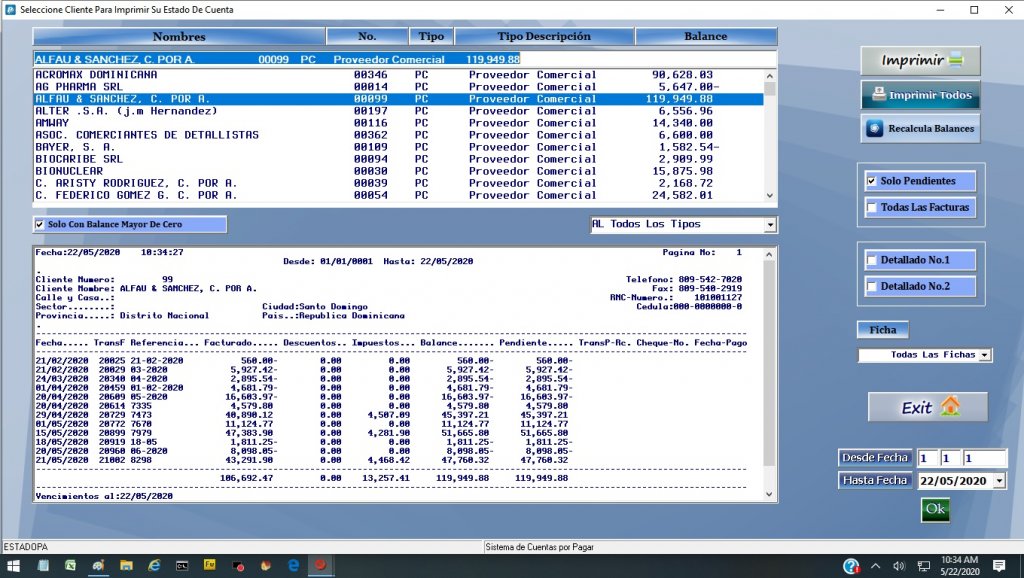Click the Imprimir printer button
Viewport: 1024px width, 578px height.
(920, 61)
